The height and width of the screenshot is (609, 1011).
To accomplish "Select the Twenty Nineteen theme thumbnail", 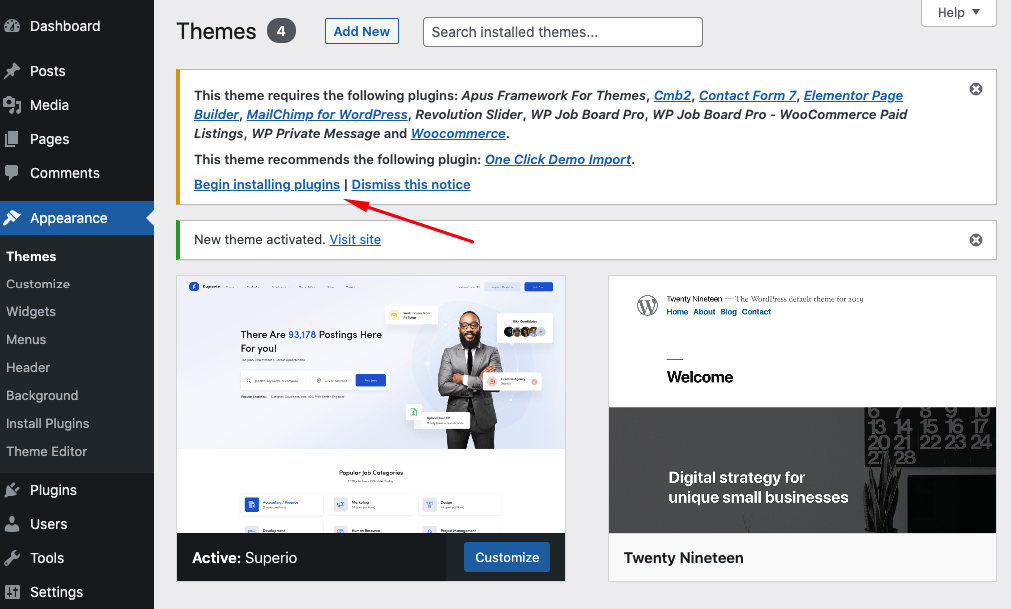I will click(802, 405).
